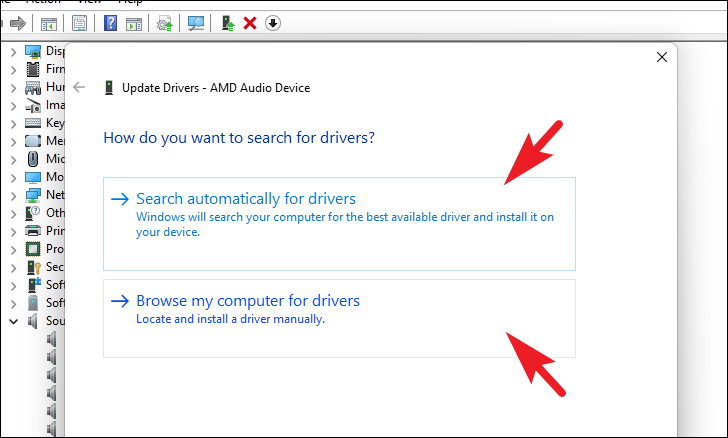Click the blue Help question mark icon
Screen dimensions: 728x438
[x=110, y=23]
